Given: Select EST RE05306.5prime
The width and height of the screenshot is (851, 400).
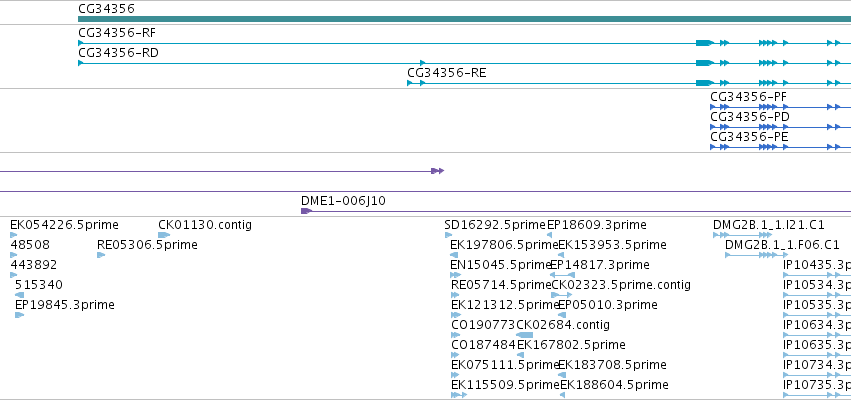Looking at the screenshot, I should (x=147, y=245).
